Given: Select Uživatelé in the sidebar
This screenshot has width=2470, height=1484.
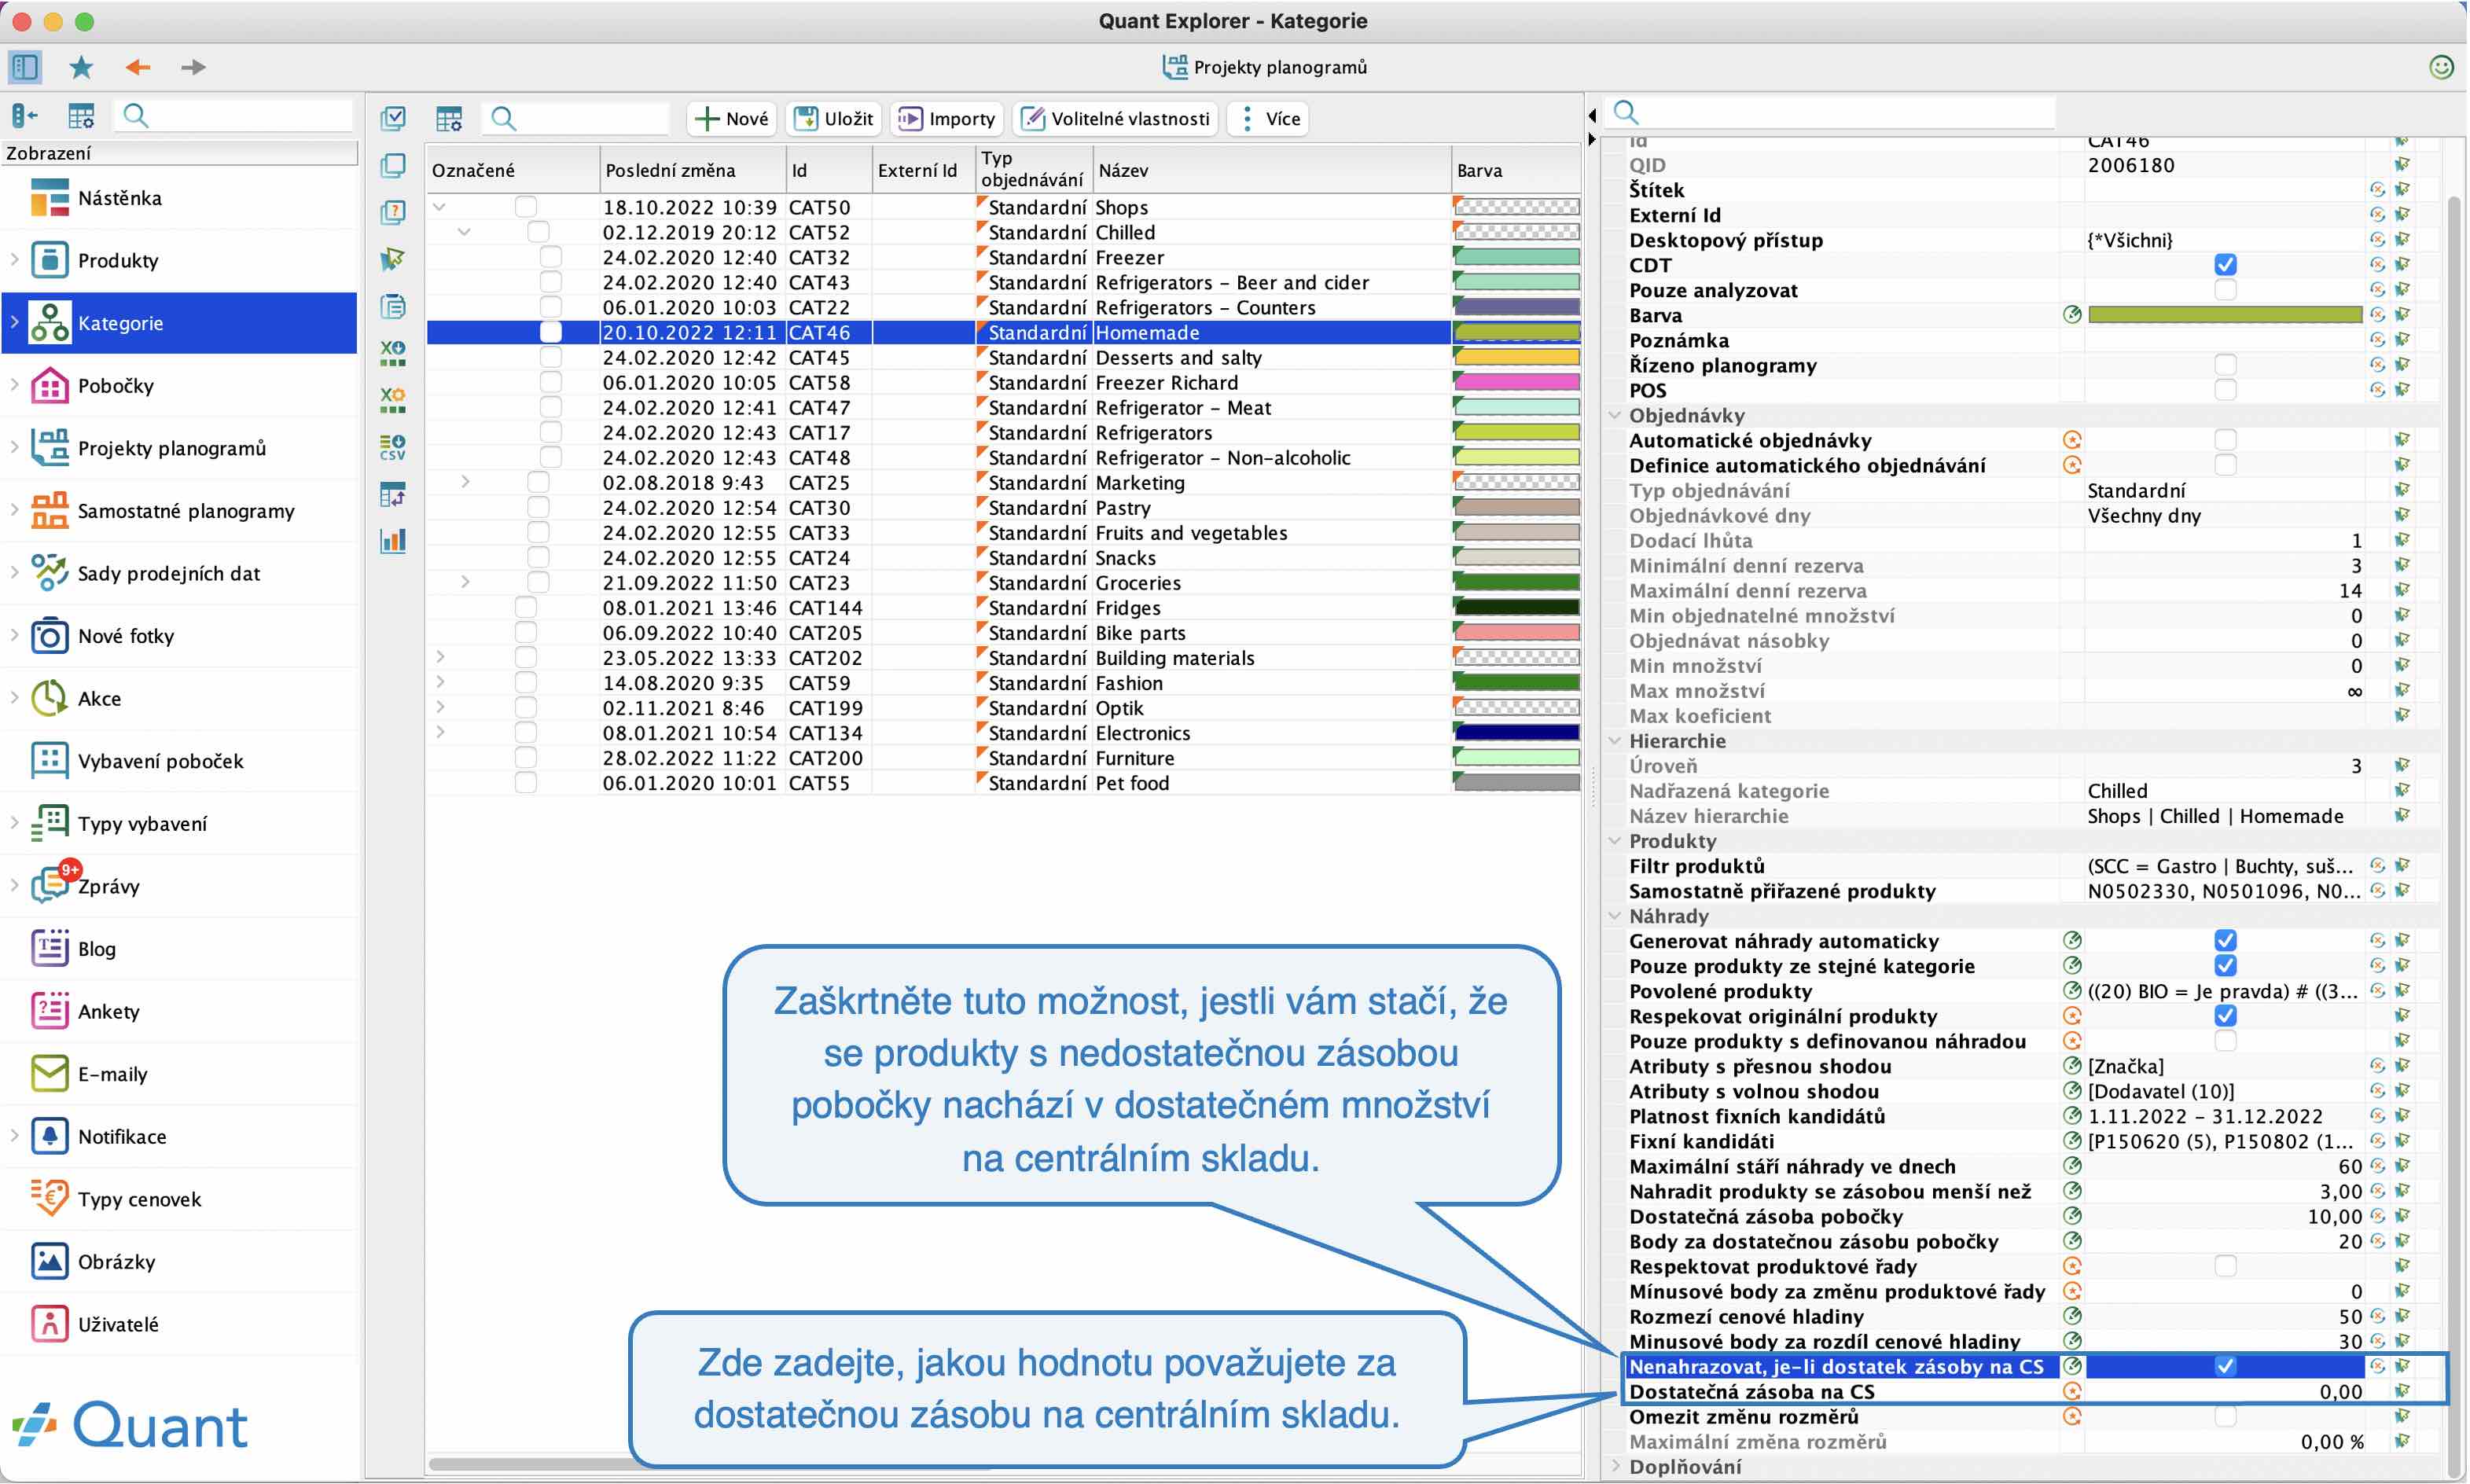Looking at the screenshot, I should [180, 1324].
